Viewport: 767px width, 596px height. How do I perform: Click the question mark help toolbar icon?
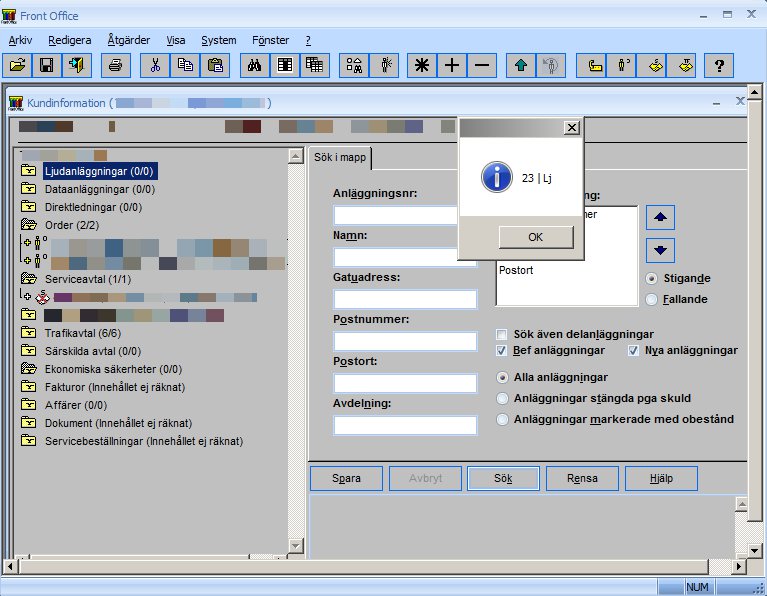718,66
